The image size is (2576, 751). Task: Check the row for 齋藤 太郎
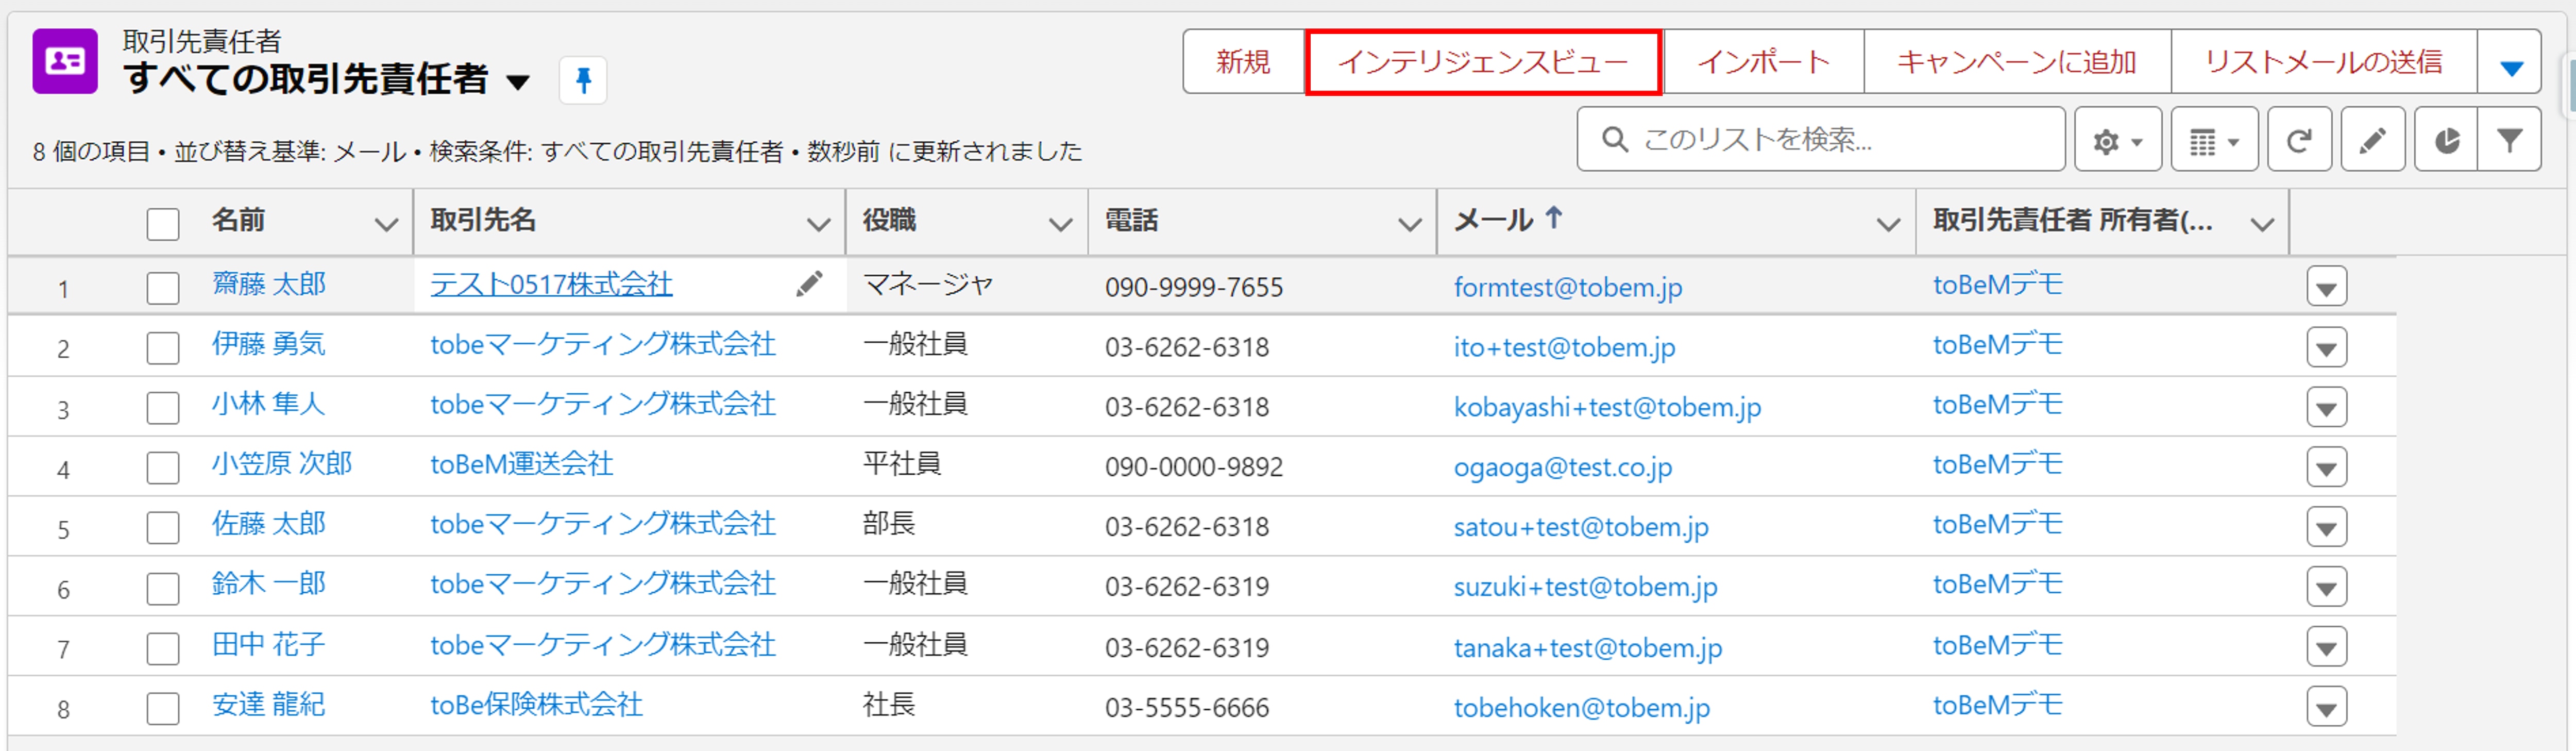point(163,288)
